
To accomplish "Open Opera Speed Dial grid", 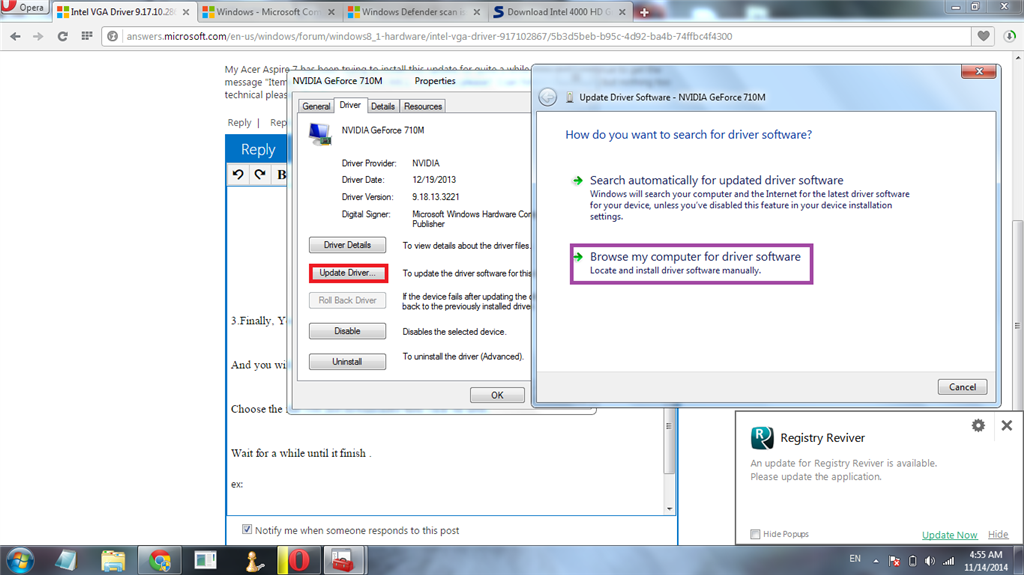I will [87, 36].
